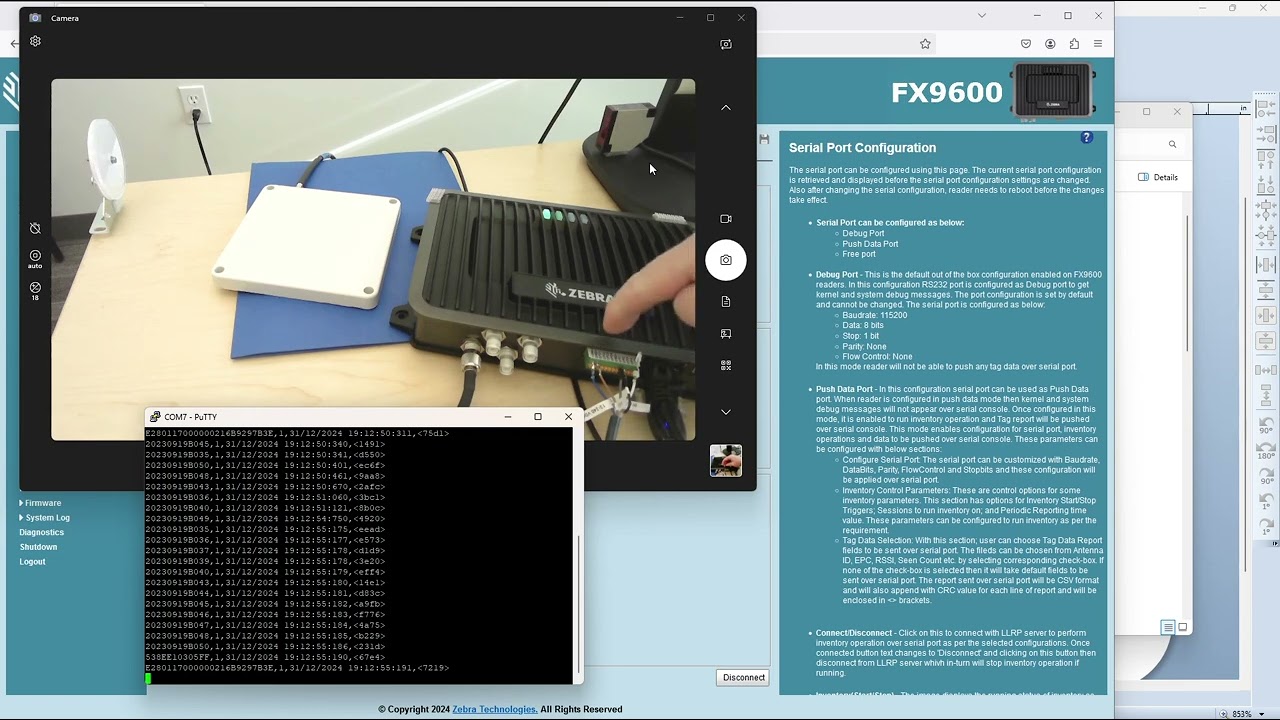Open the Pocket save icon in browser

tap(1026, 44)
